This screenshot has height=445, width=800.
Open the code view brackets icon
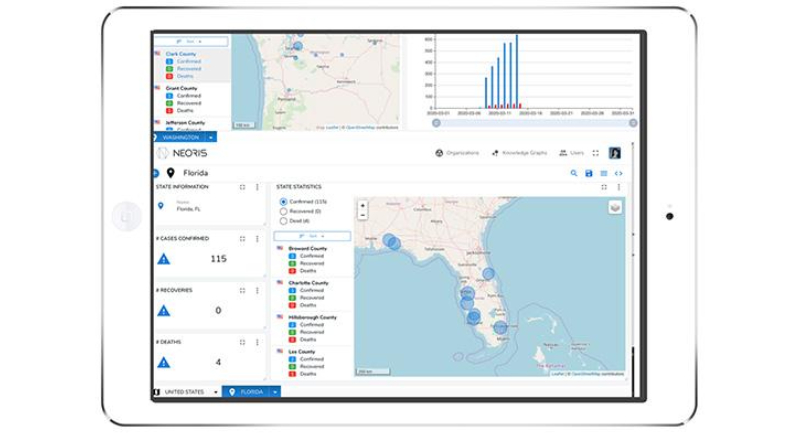tap(618, 174)
